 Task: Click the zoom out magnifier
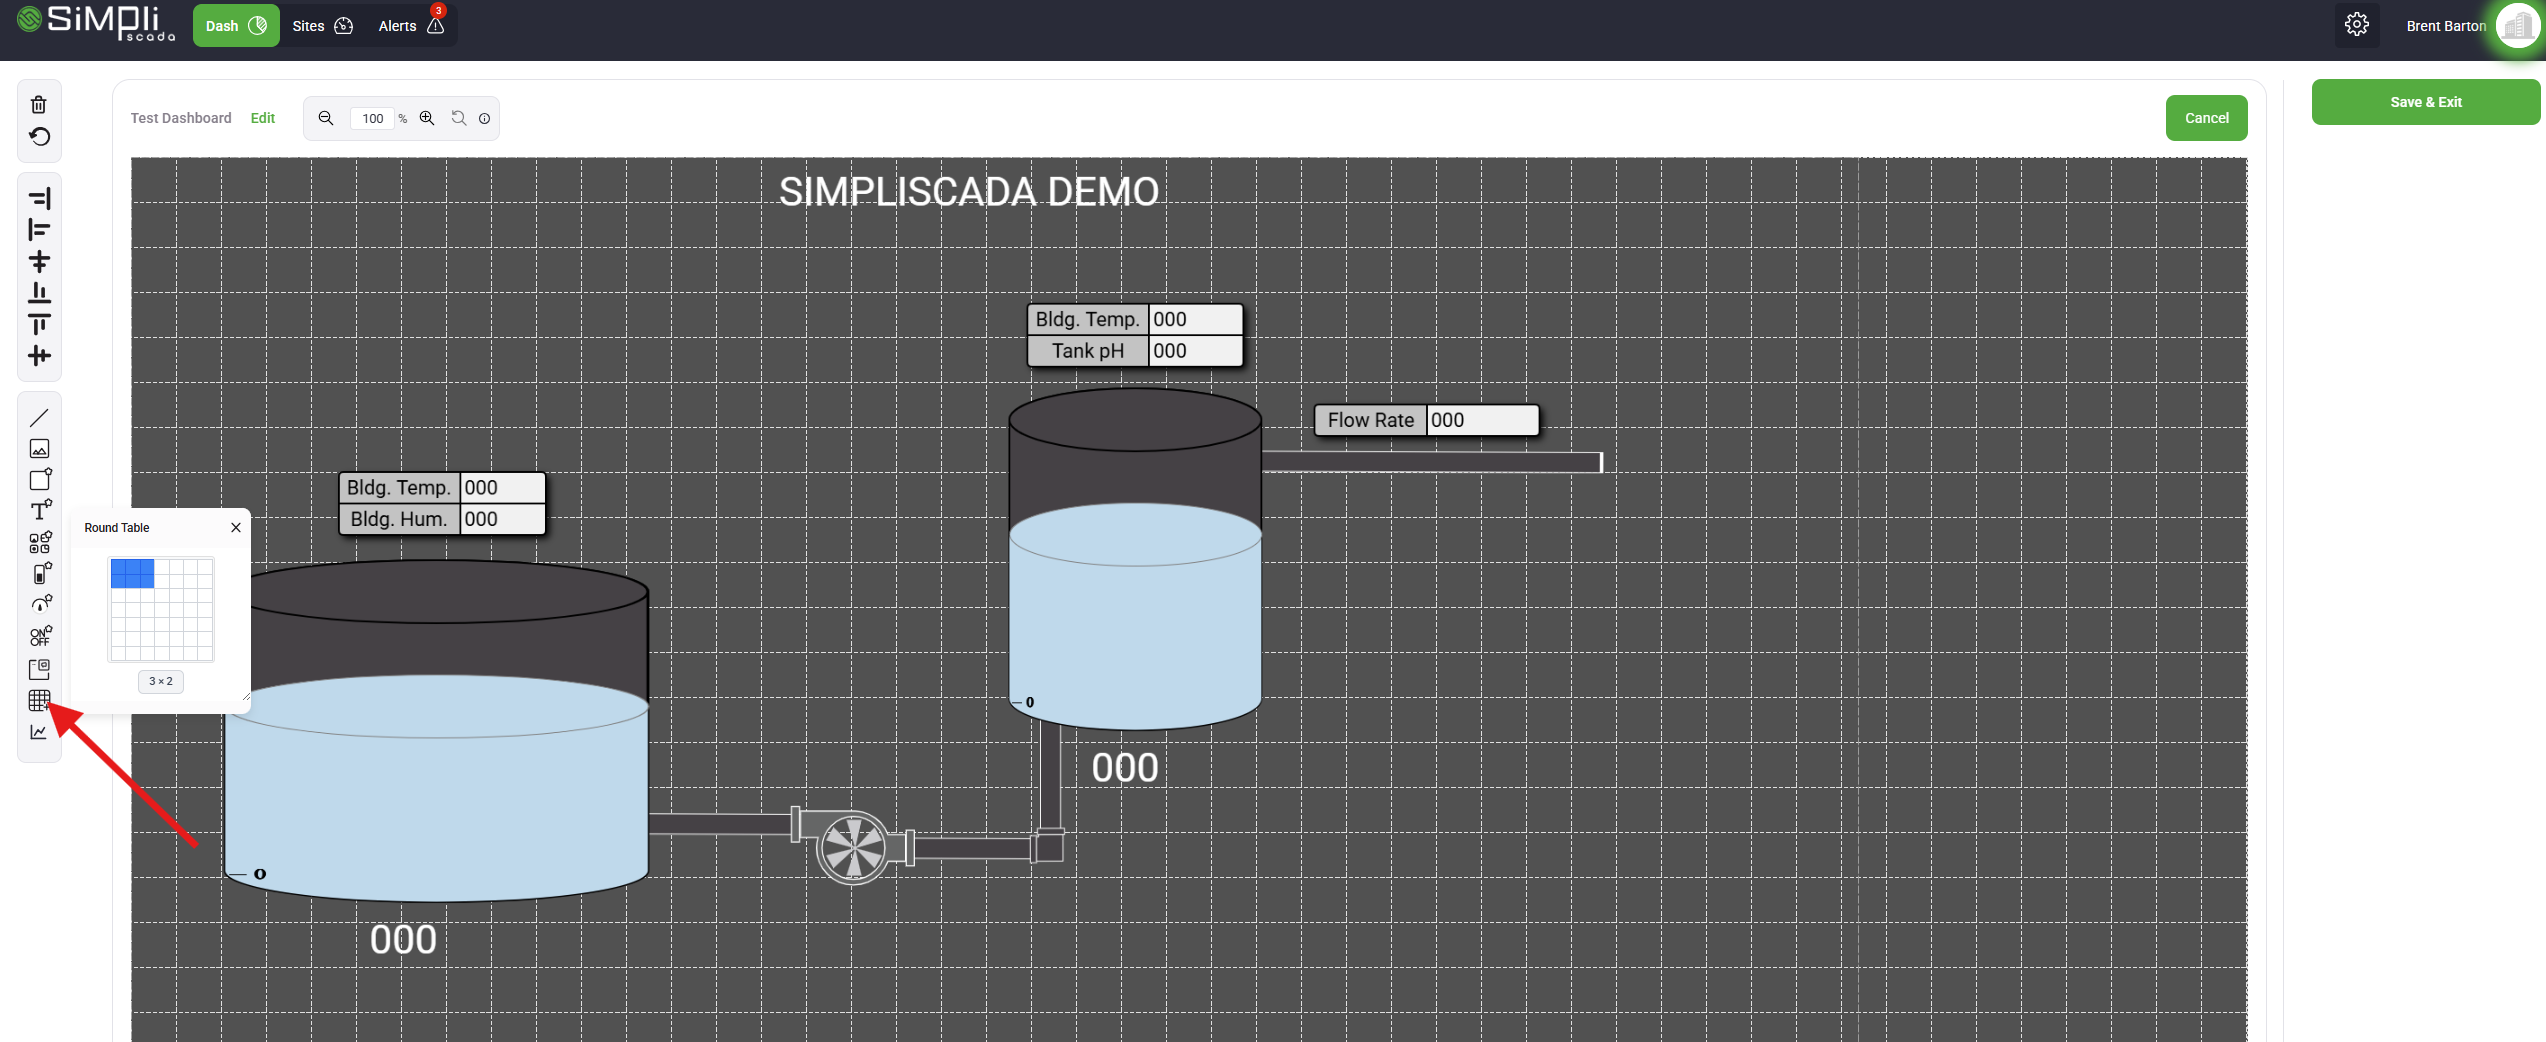(x=326, y=118)
